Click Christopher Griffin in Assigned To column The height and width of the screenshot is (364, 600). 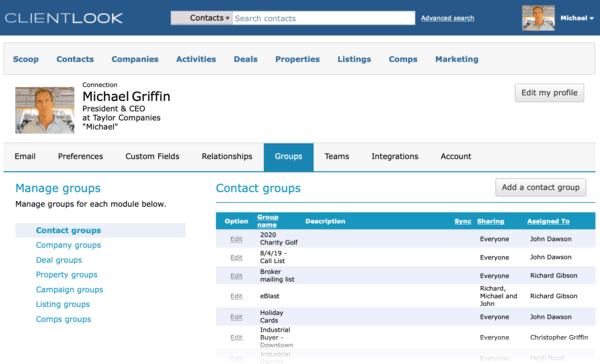pyautogui.click(x=559, y=337)
